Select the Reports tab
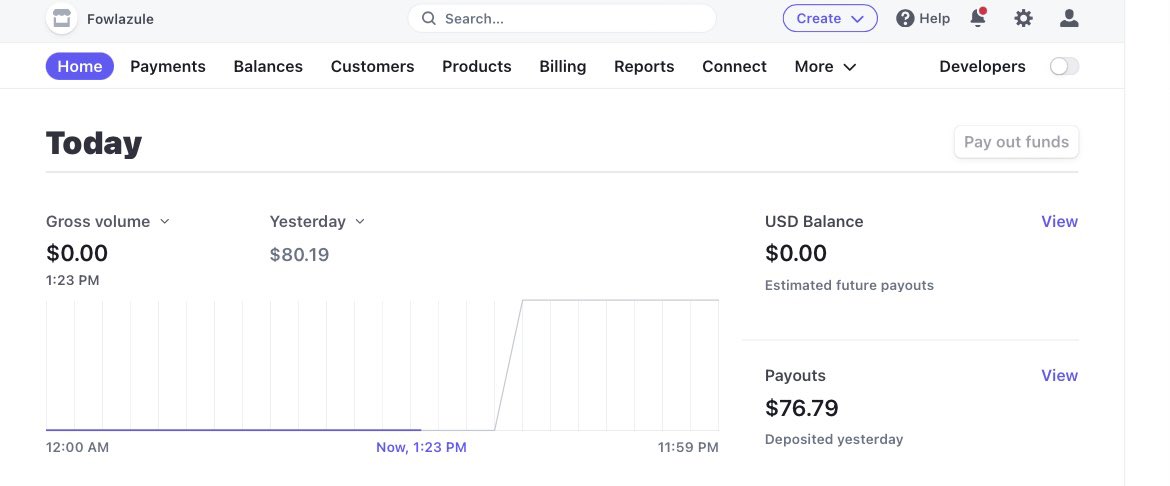Screen dimensions: 1170x486 [644, 66]
